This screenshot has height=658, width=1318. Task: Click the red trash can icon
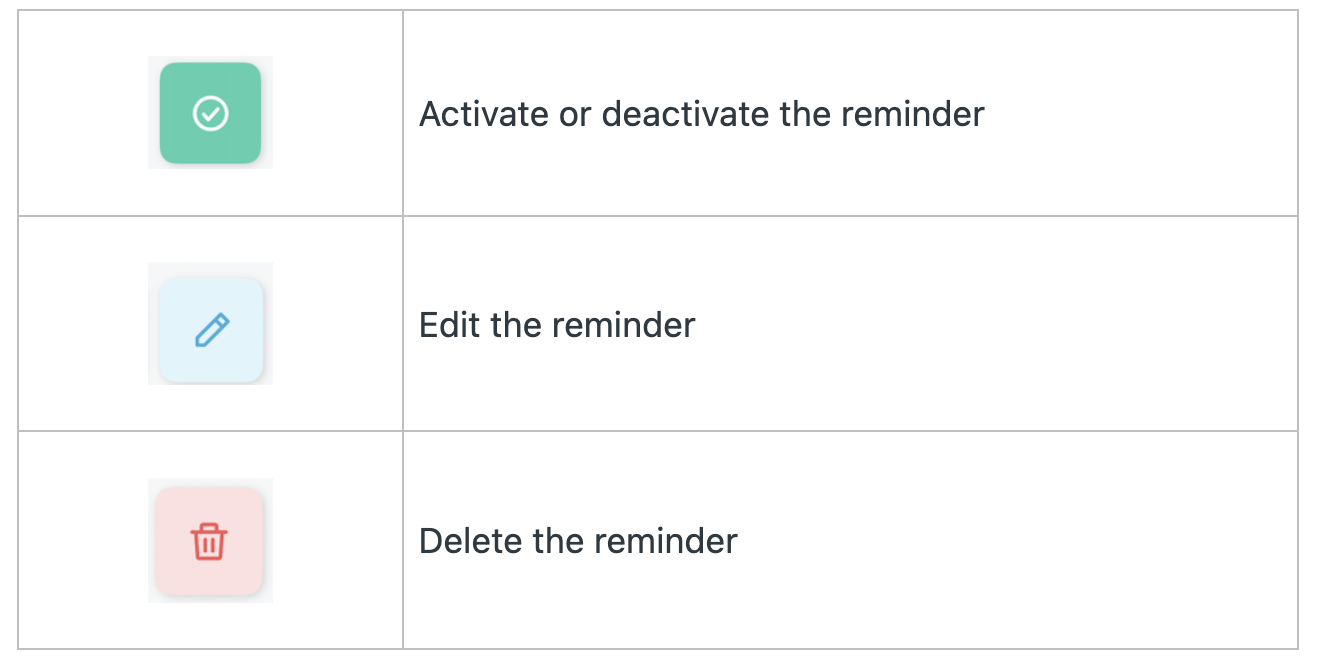[x=209, y=542]
